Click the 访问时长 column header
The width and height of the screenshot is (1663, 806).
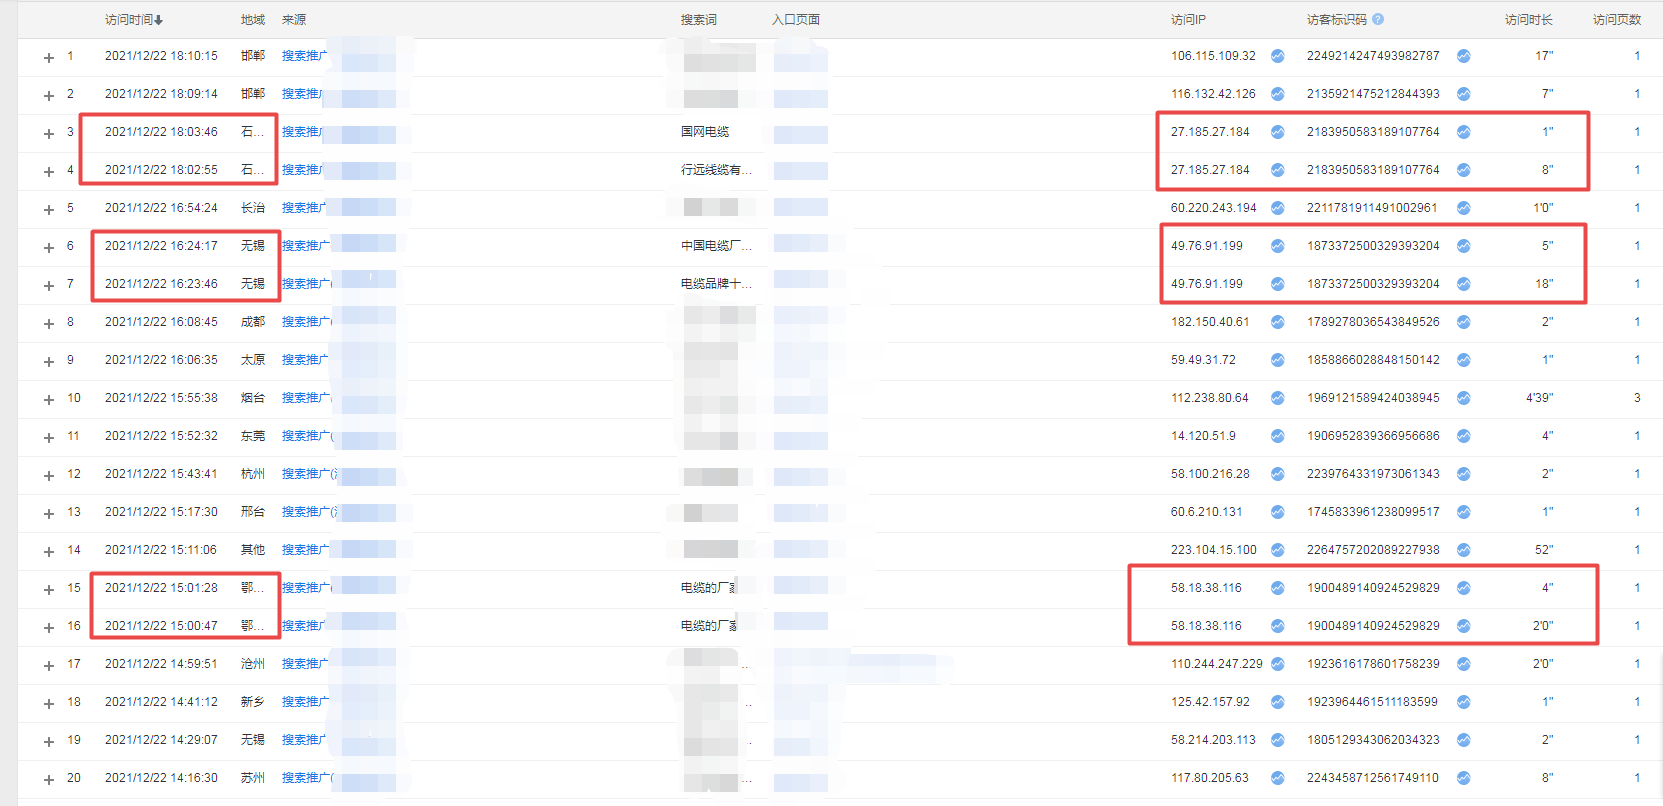pos(1528,20)
